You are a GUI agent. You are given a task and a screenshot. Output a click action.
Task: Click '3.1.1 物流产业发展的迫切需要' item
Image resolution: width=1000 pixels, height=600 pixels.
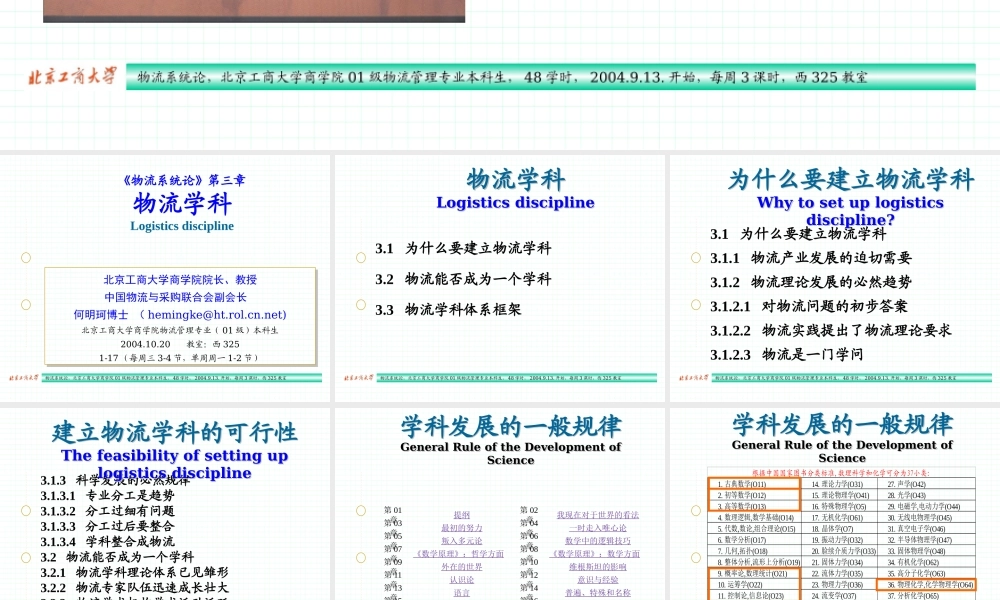pos(811,258)
